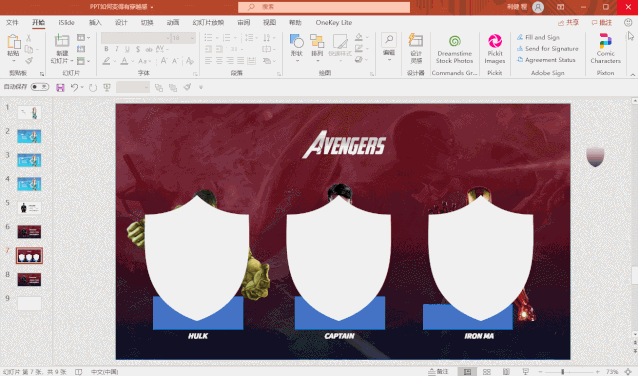Open Design Ideas icon in ribbon
The width and height of the screenshot is (638, 376).
click(x=415, y=40)
